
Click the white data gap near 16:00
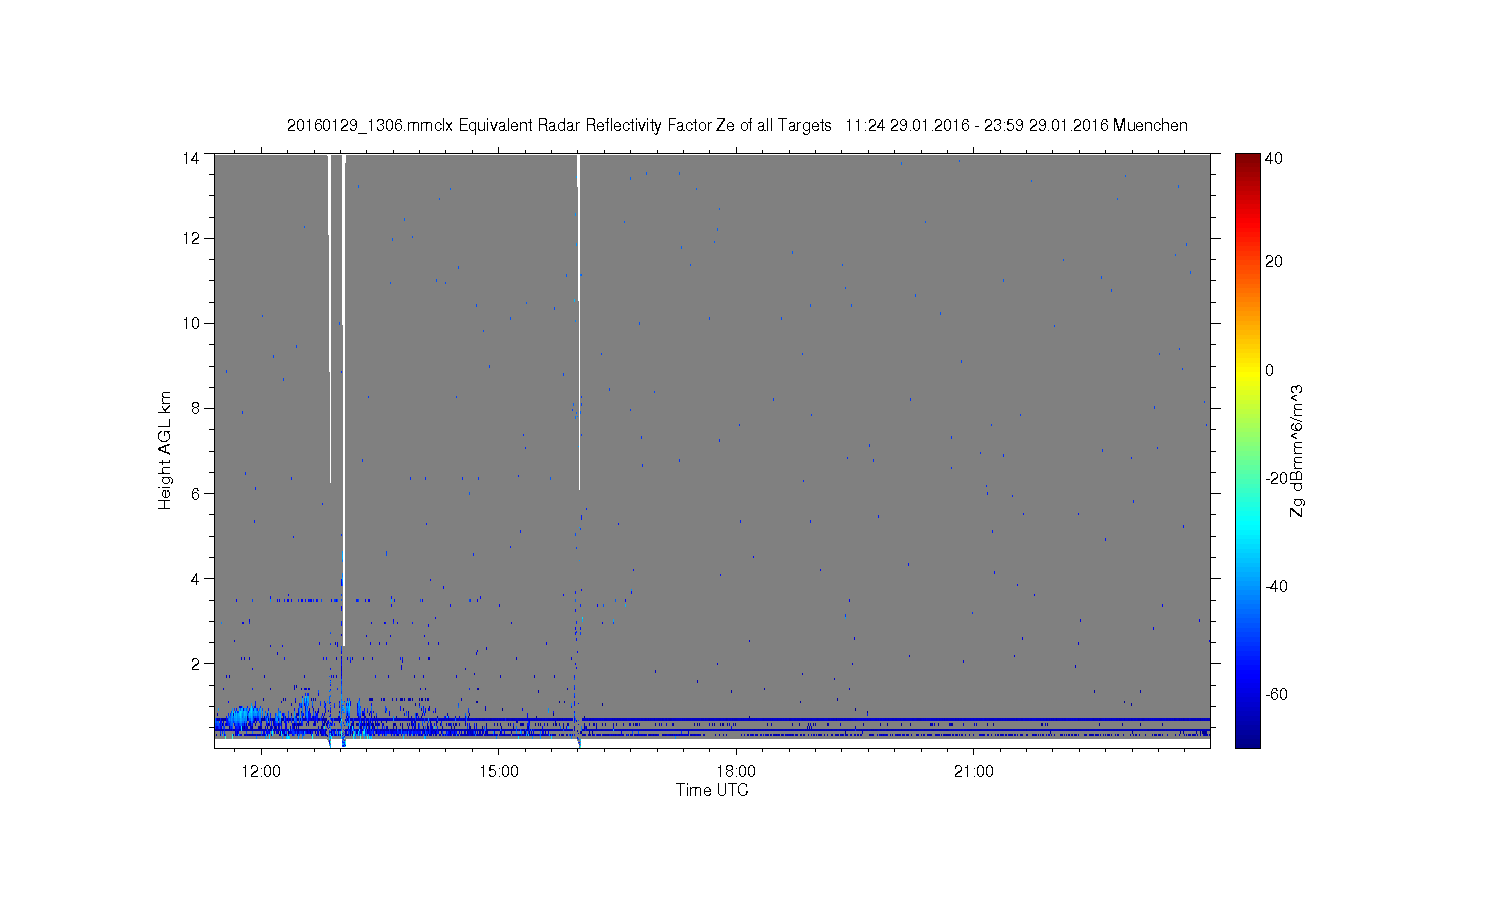click(x=579, y=320)
